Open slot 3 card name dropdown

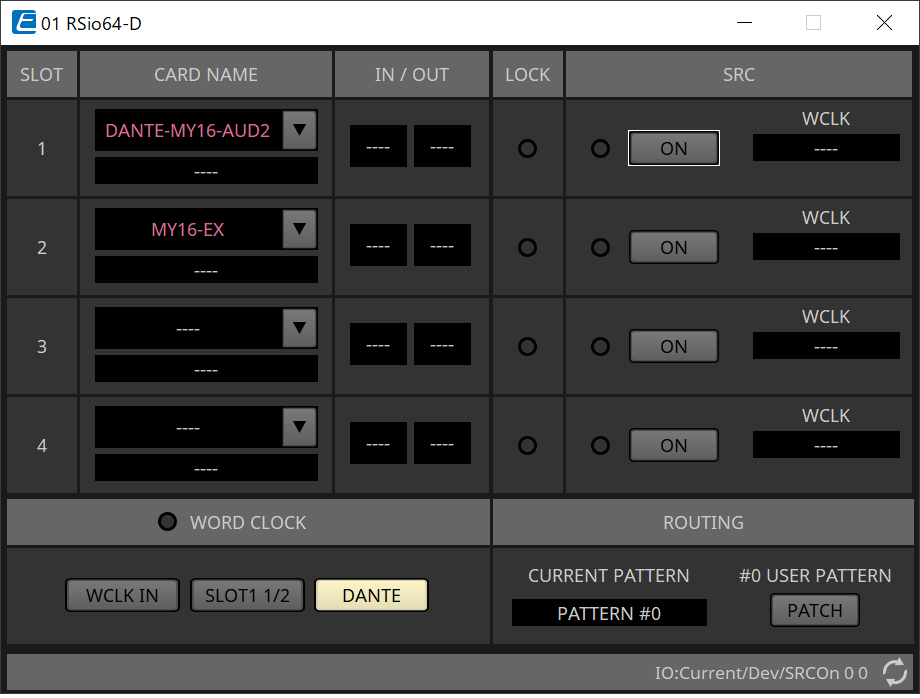(299, 328)
